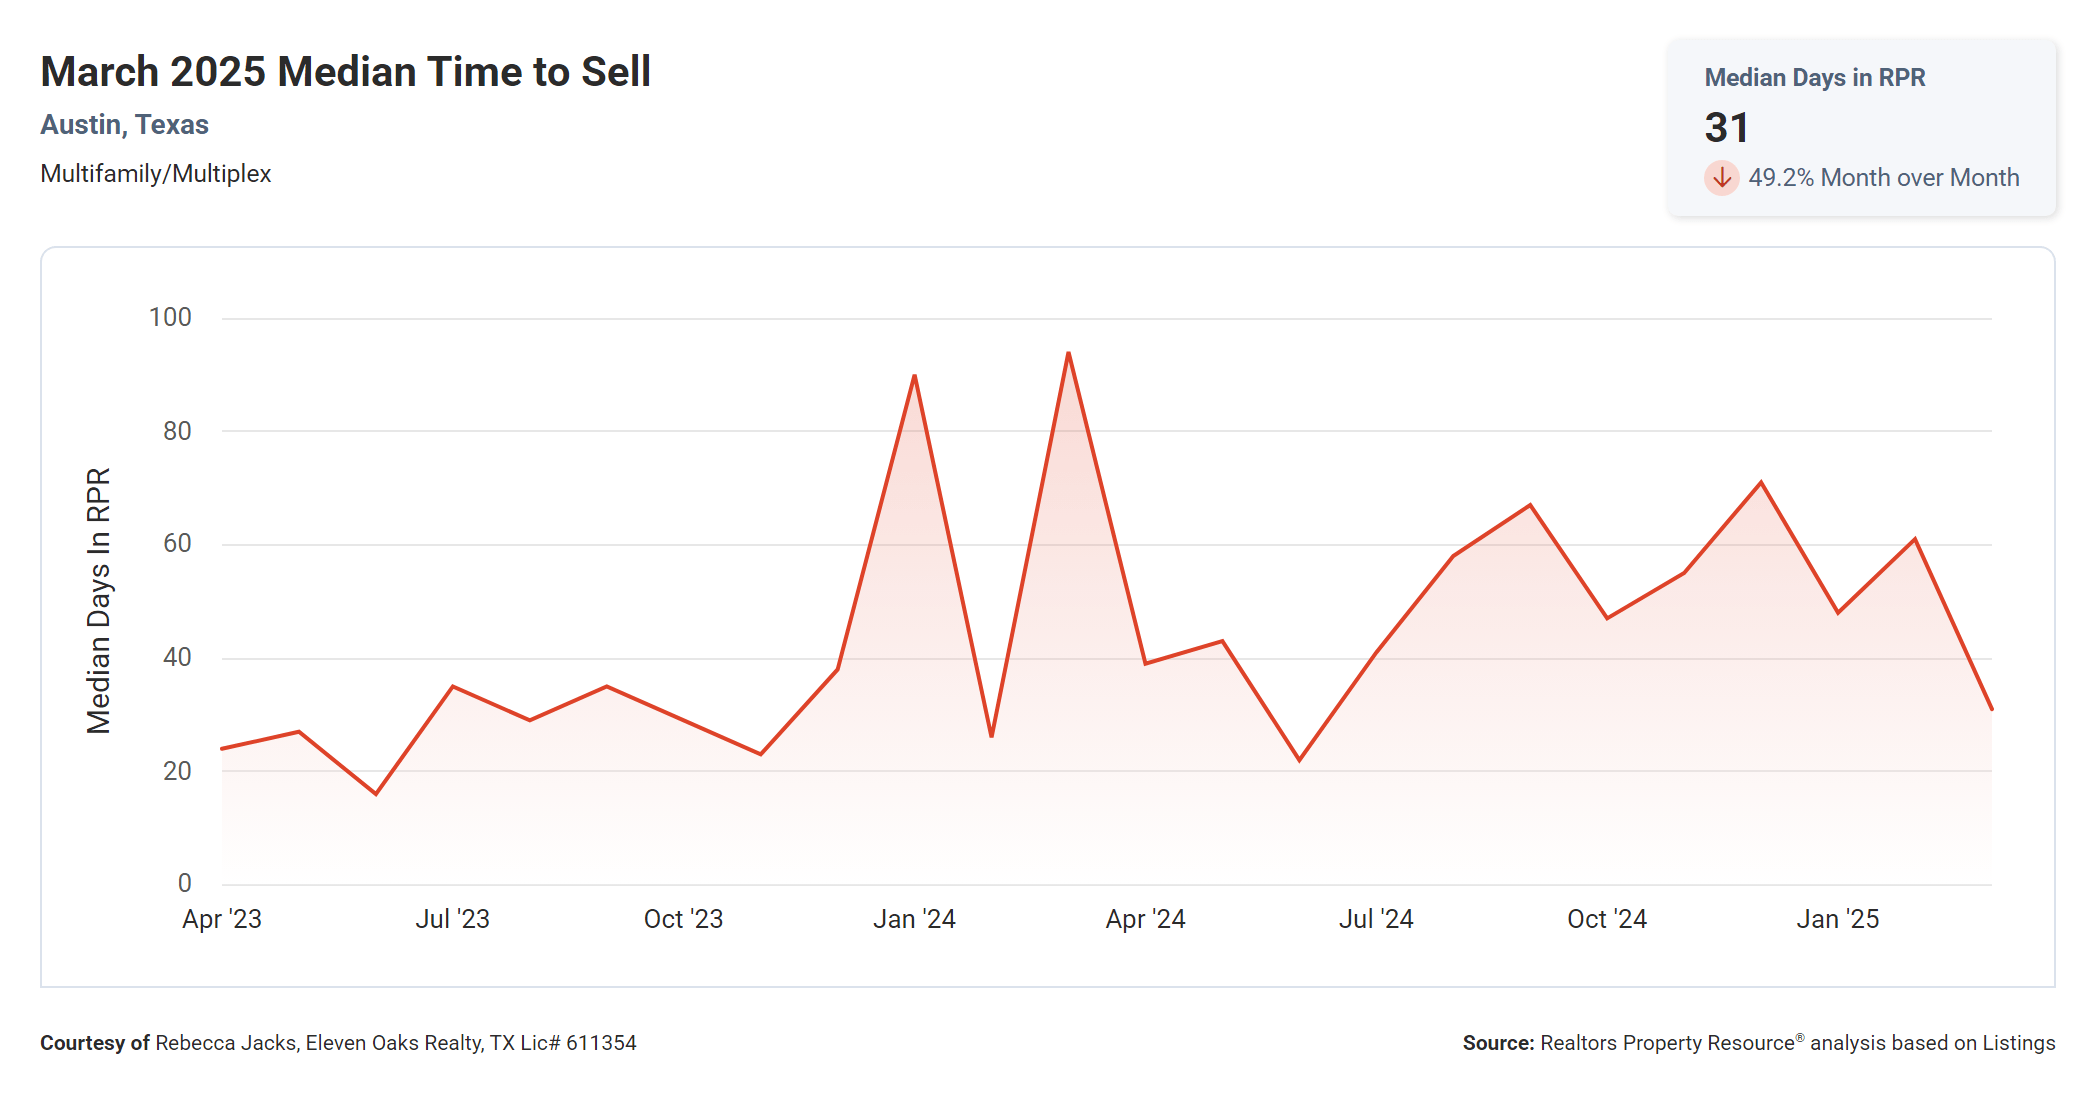
Task: Click the 49.2% Month over Month text
Action: [1883, 178]
